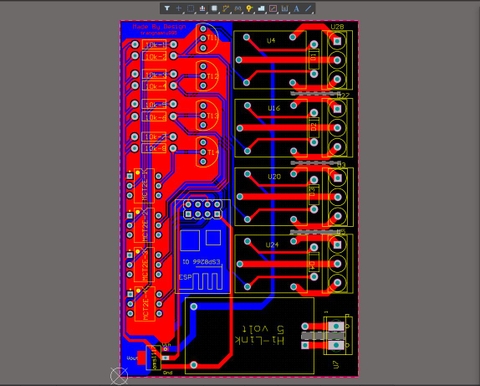Viewport: 480px width, 386px height.
Task: Choose the Place Via tool
Action: 249,9
